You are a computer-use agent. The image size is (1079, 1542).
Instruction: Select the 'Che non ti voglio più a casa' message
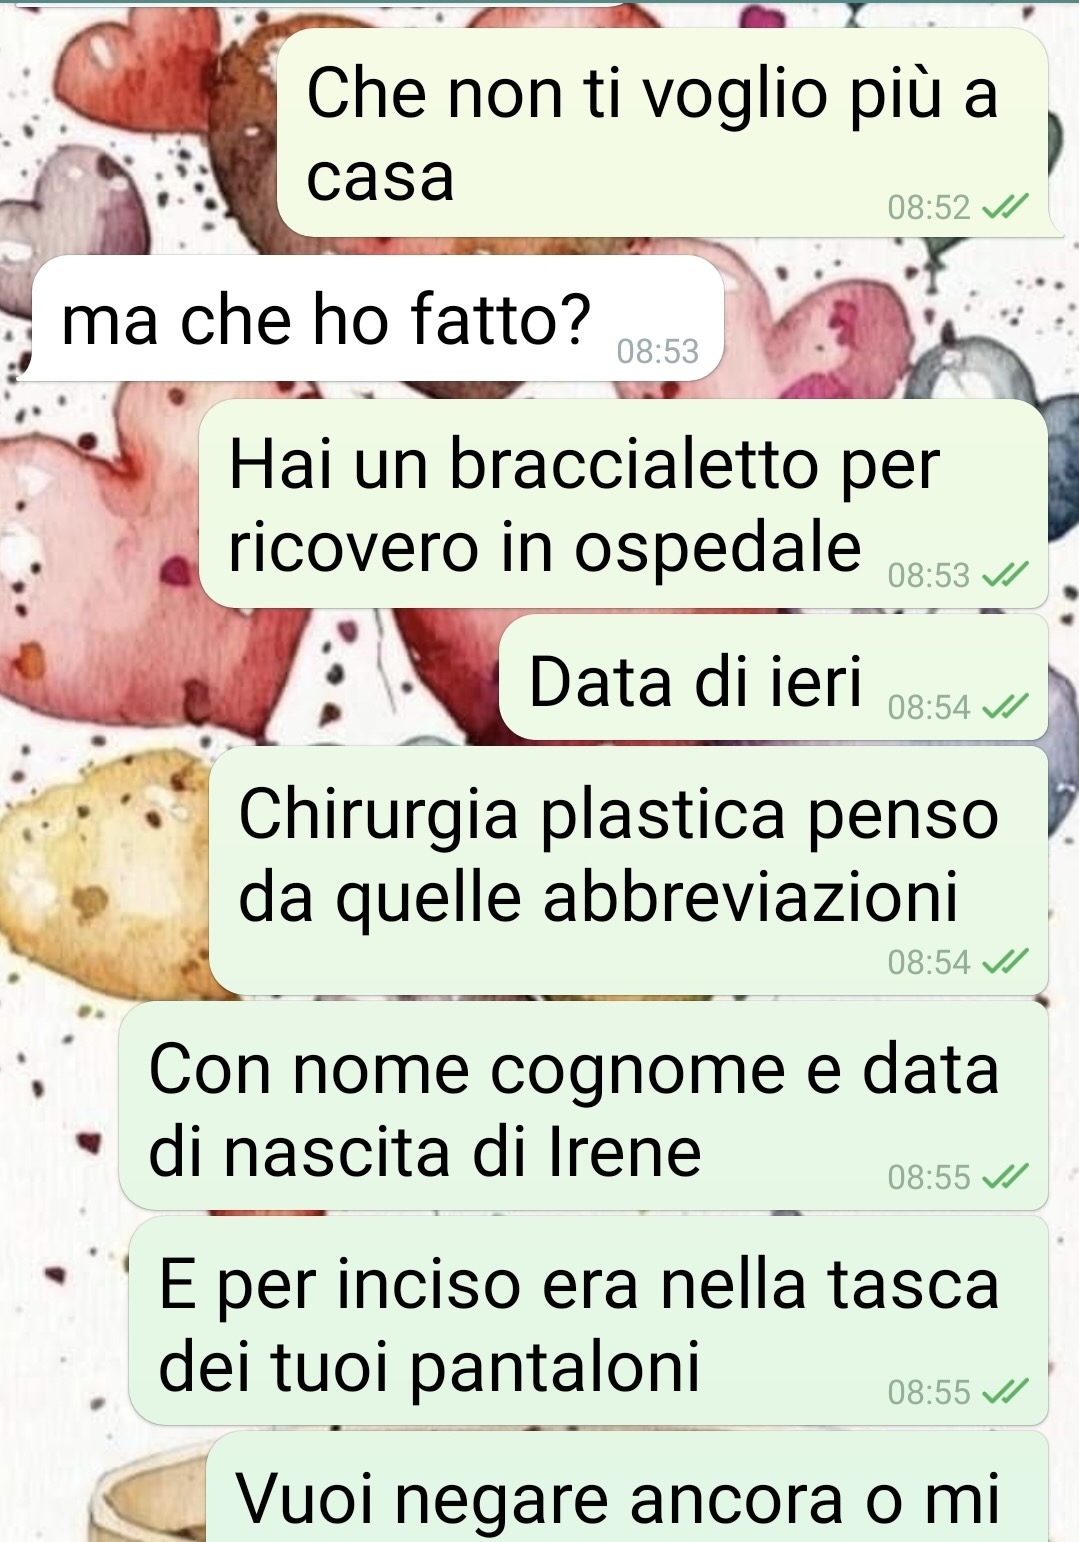point(662,132)
